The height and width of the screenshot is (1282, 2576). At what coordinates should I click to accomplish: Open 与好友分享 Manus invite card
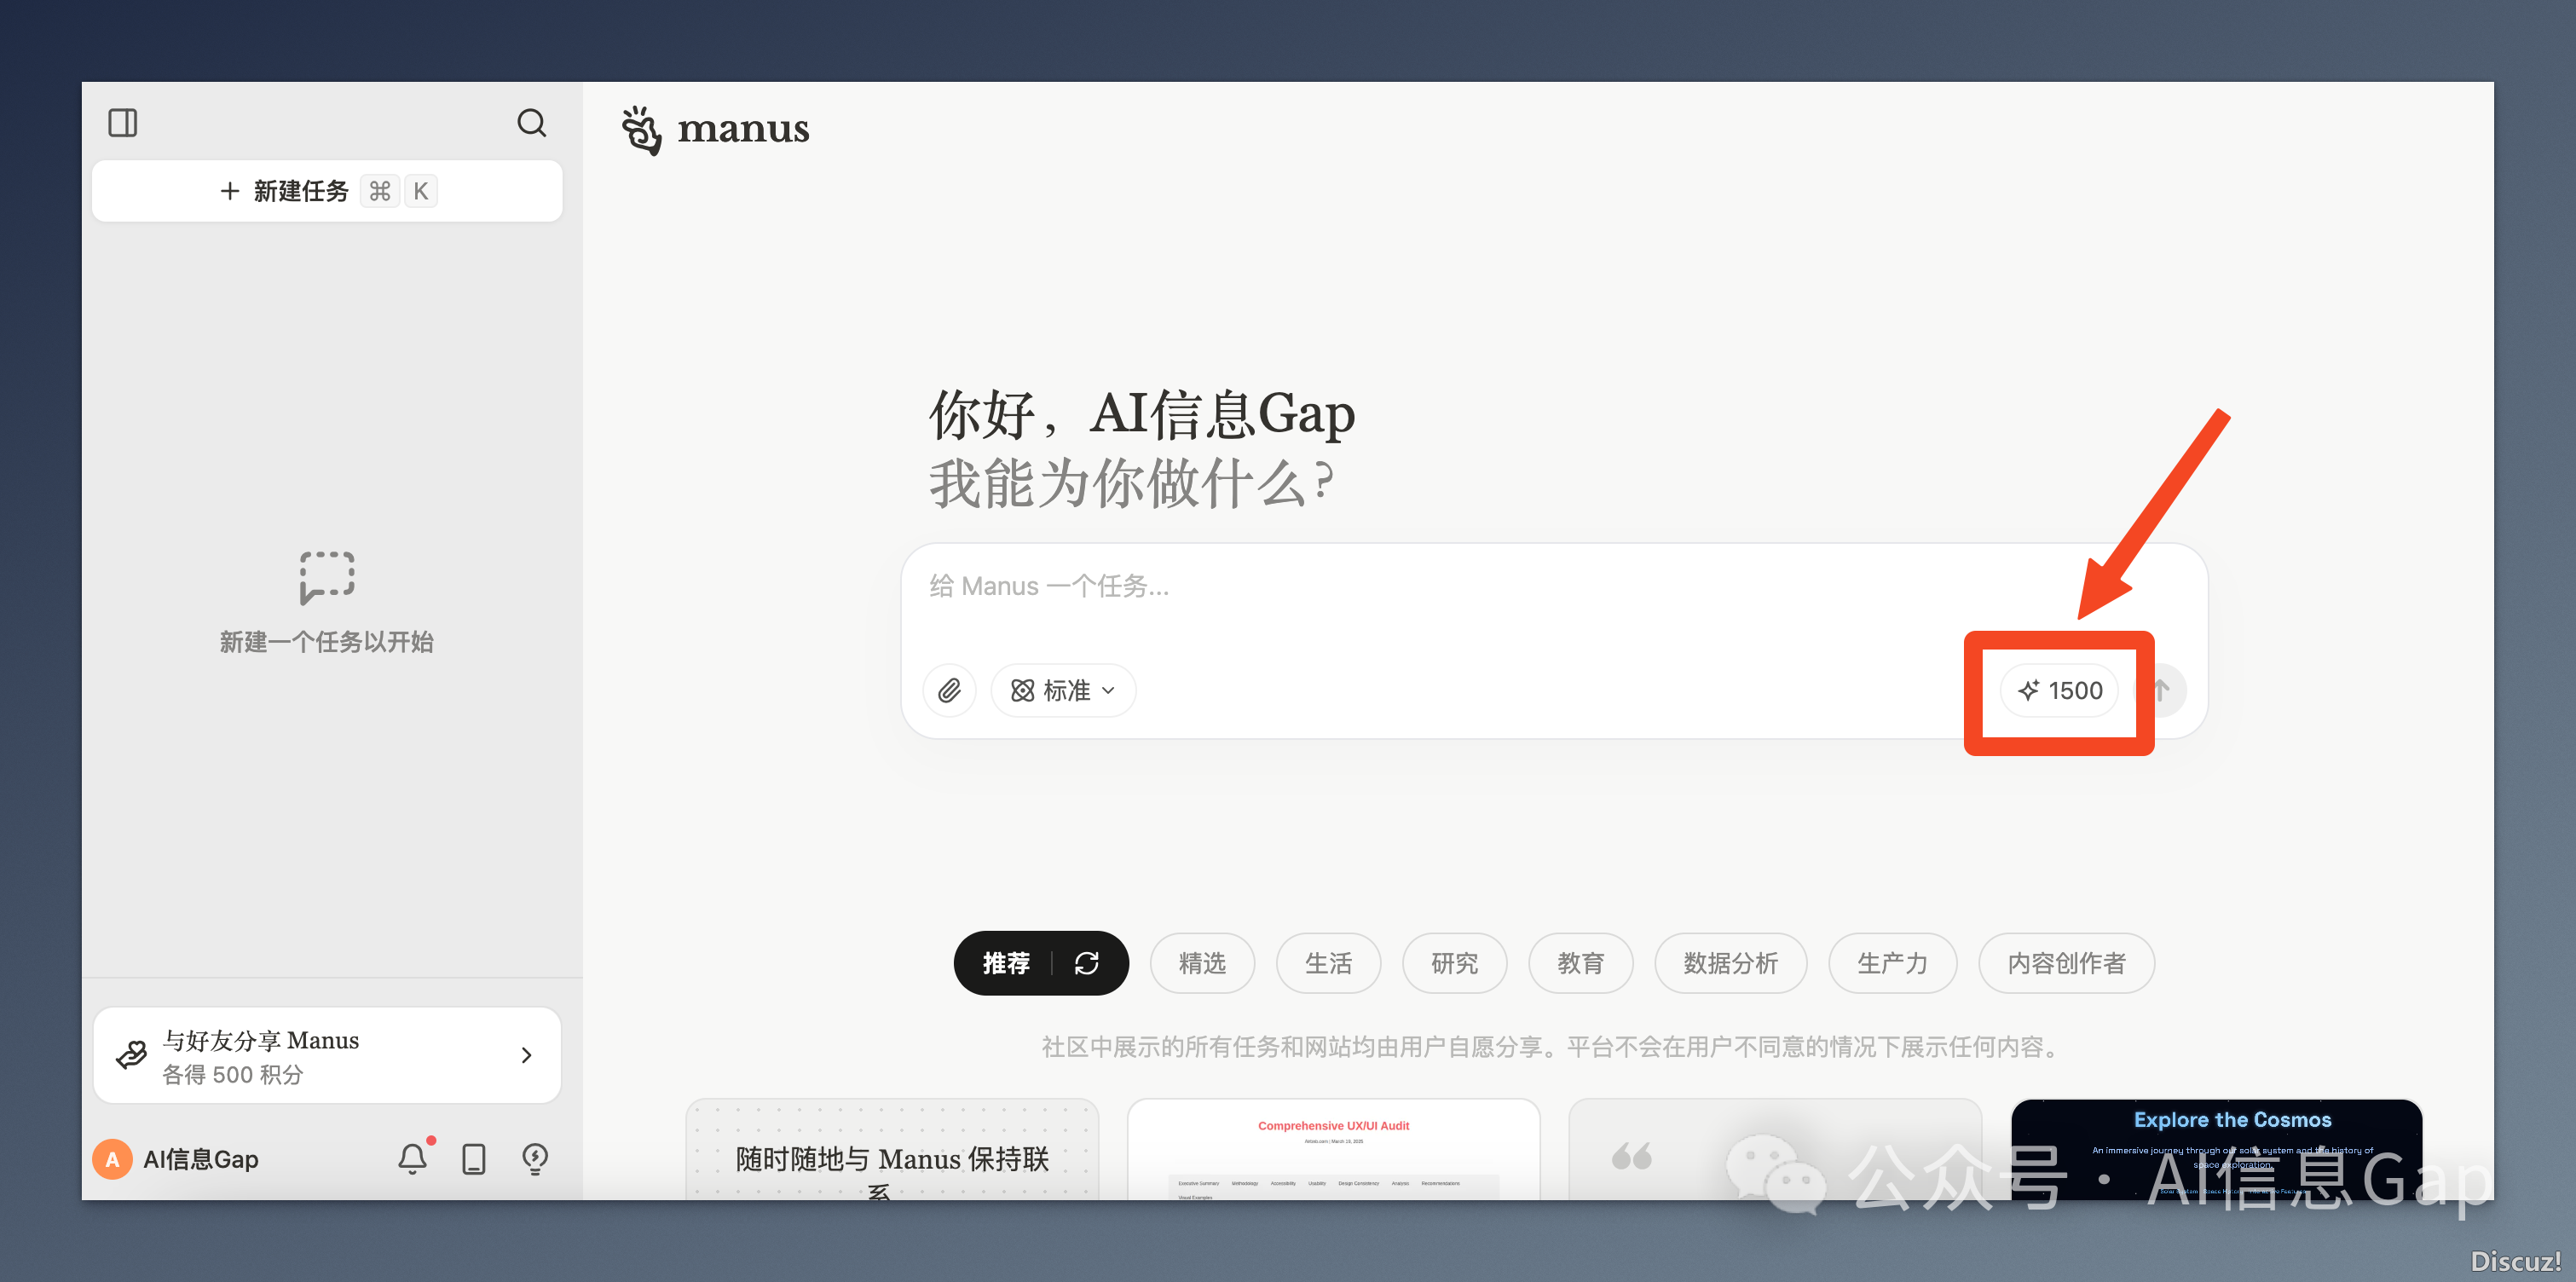(x=327, y=1055)
